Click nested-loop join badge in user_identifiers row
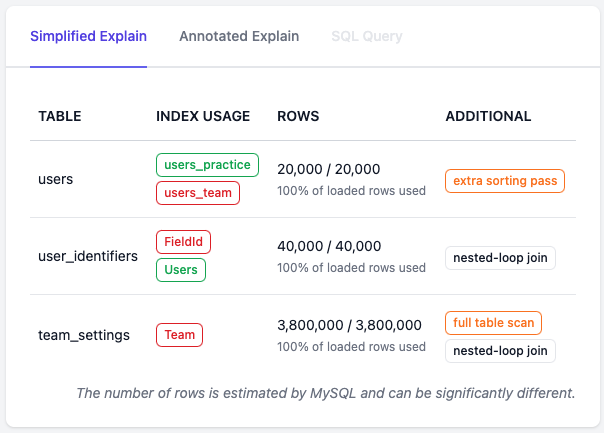Image resolution: width=604 pixels, height=433 pixels. [x=500, y=258]
